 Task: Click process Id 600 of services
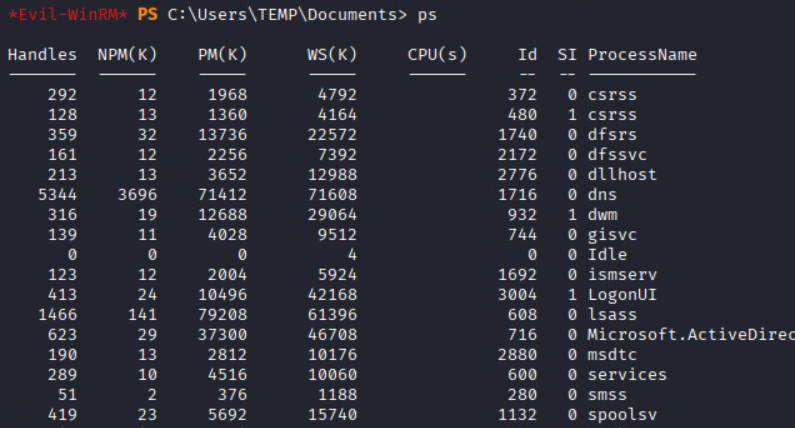[522, 375]
